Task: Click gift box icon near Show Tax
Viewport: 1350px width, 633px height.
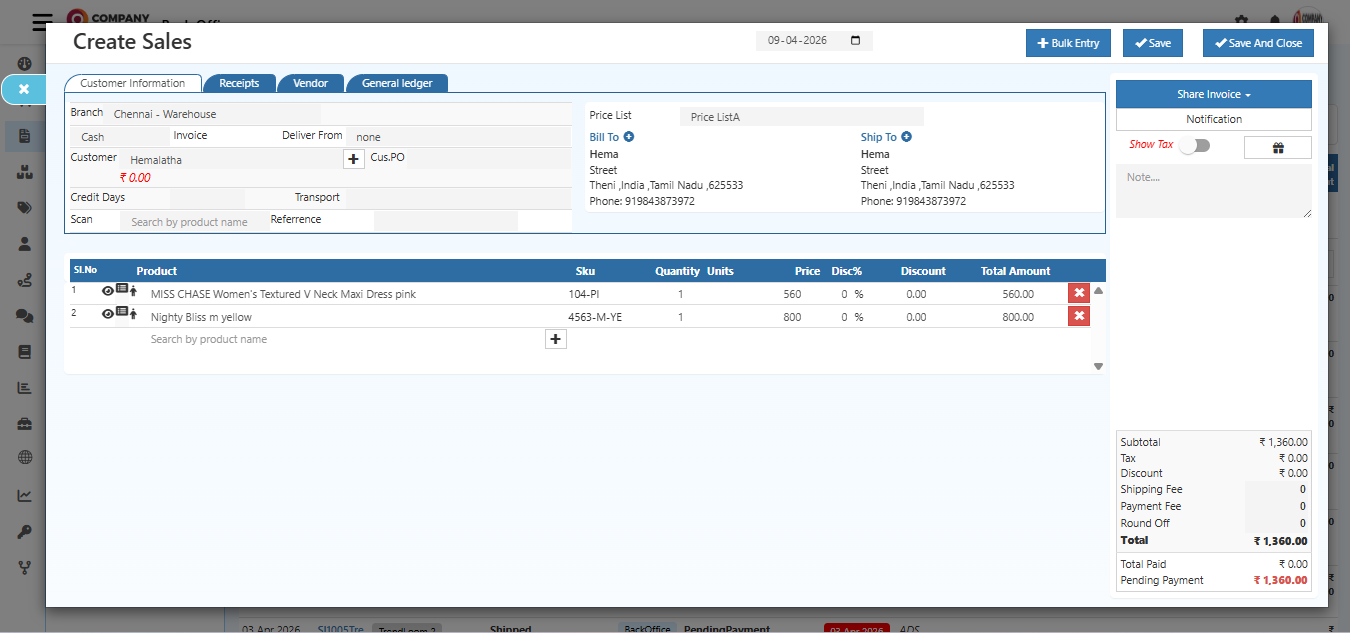Action: tap(1276, 147)
